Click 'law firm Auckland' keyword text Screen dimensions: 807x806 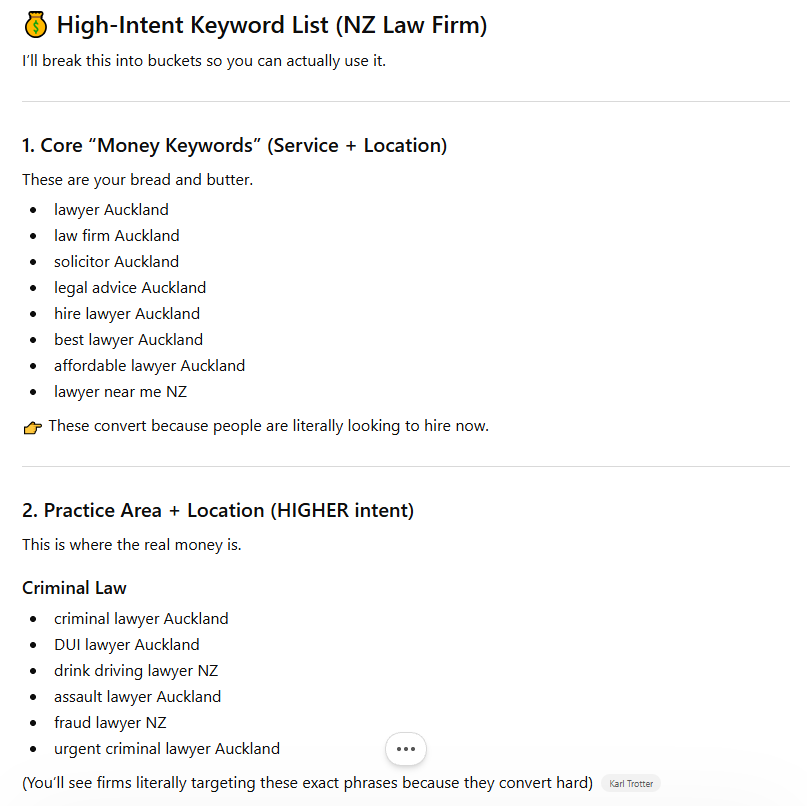pyautogui.click(x=117, y=236)
